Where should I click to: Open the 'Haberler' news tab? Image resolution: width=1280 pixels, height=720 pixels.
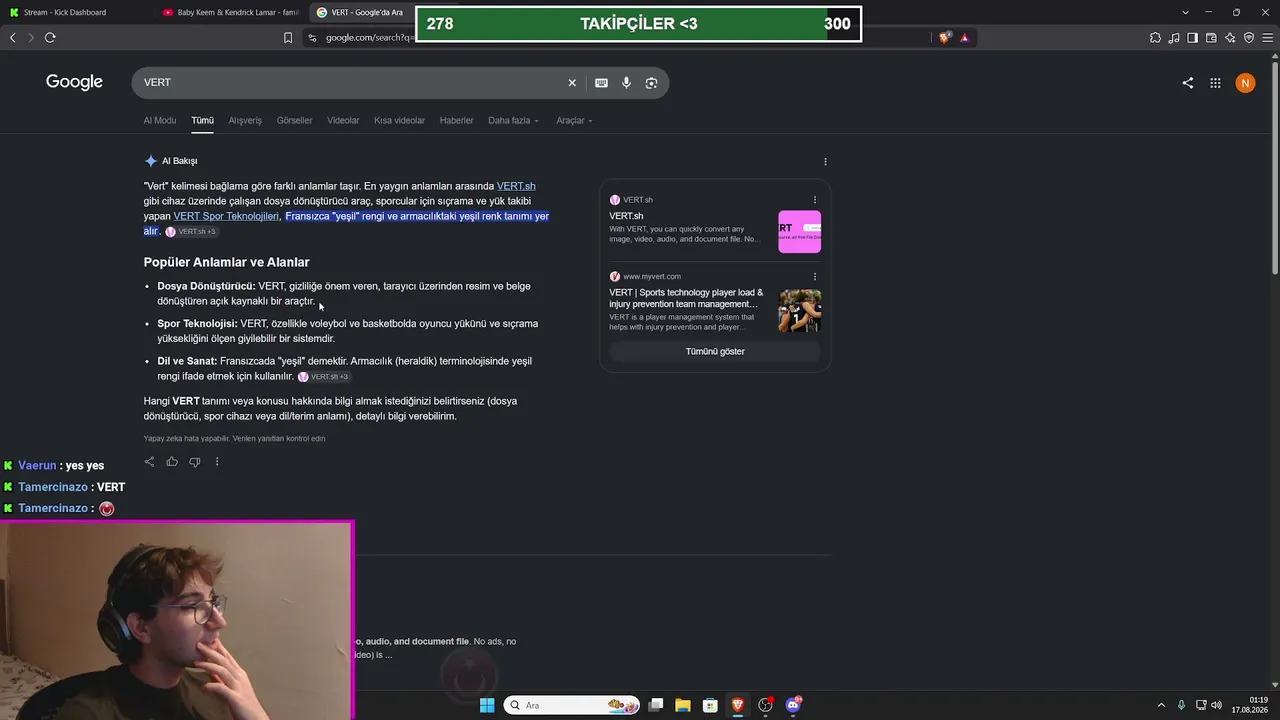point(457,121)
